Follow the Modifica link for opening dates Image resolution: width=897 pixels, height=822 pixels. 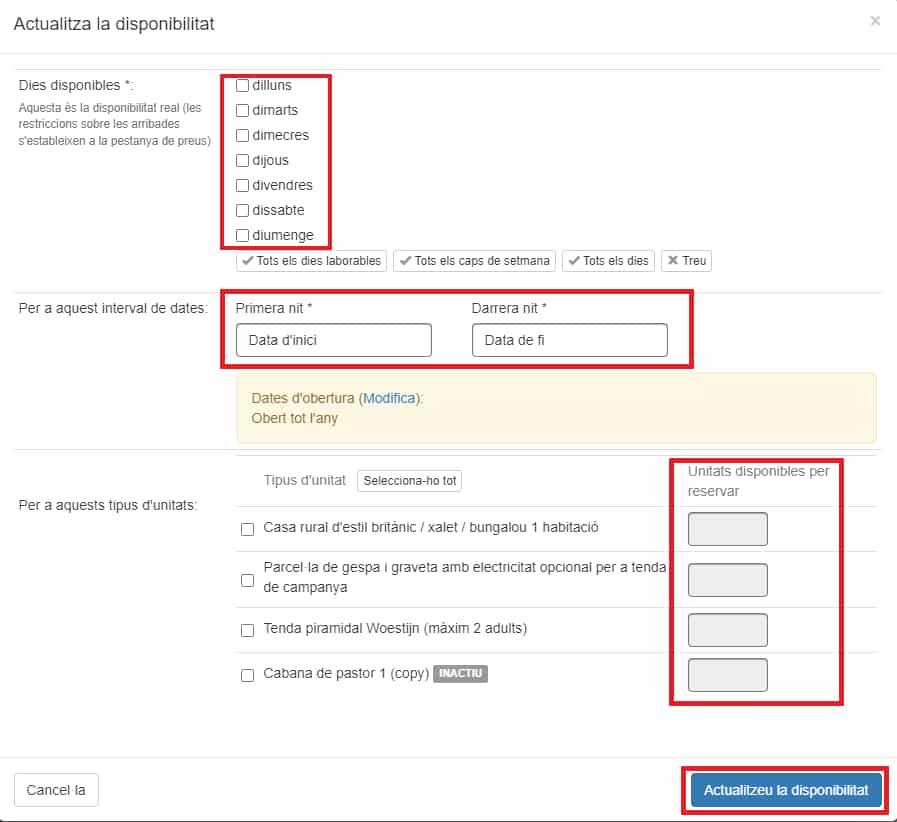pos(390,398)
